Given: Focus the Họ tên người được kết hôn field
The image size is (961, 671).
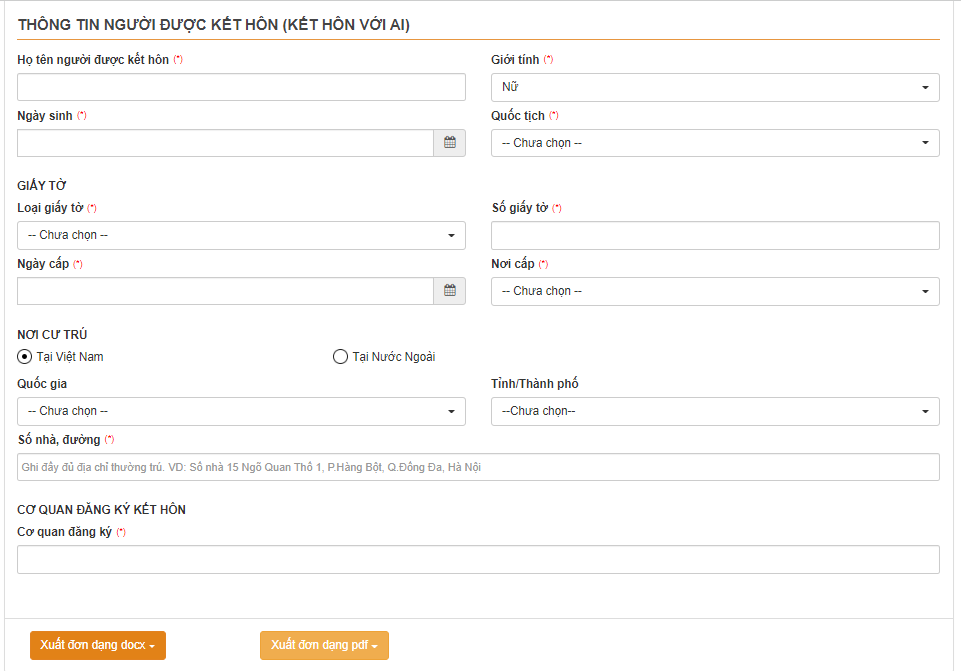Looking at the screenshot, I should pos(241,87).
